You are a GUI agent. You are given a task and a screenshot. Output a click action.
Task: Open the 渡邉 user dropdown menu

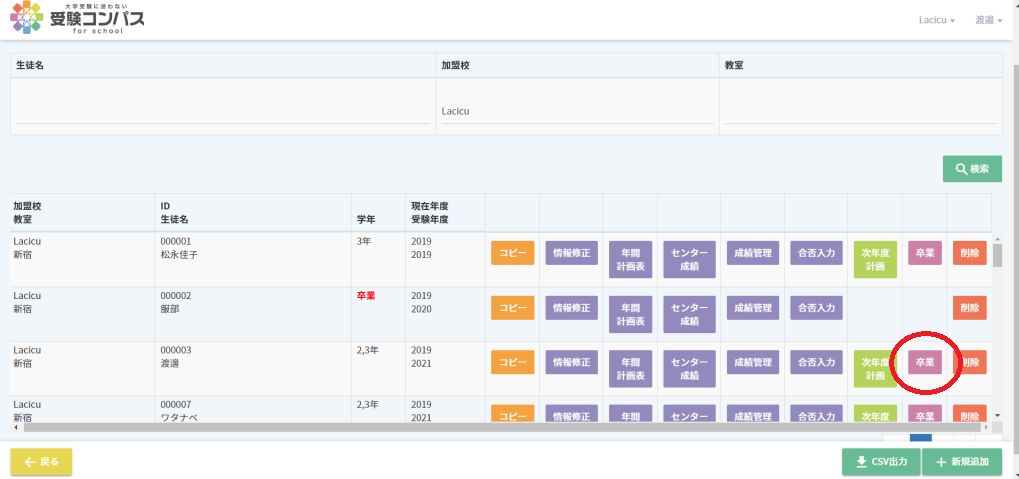988,20
